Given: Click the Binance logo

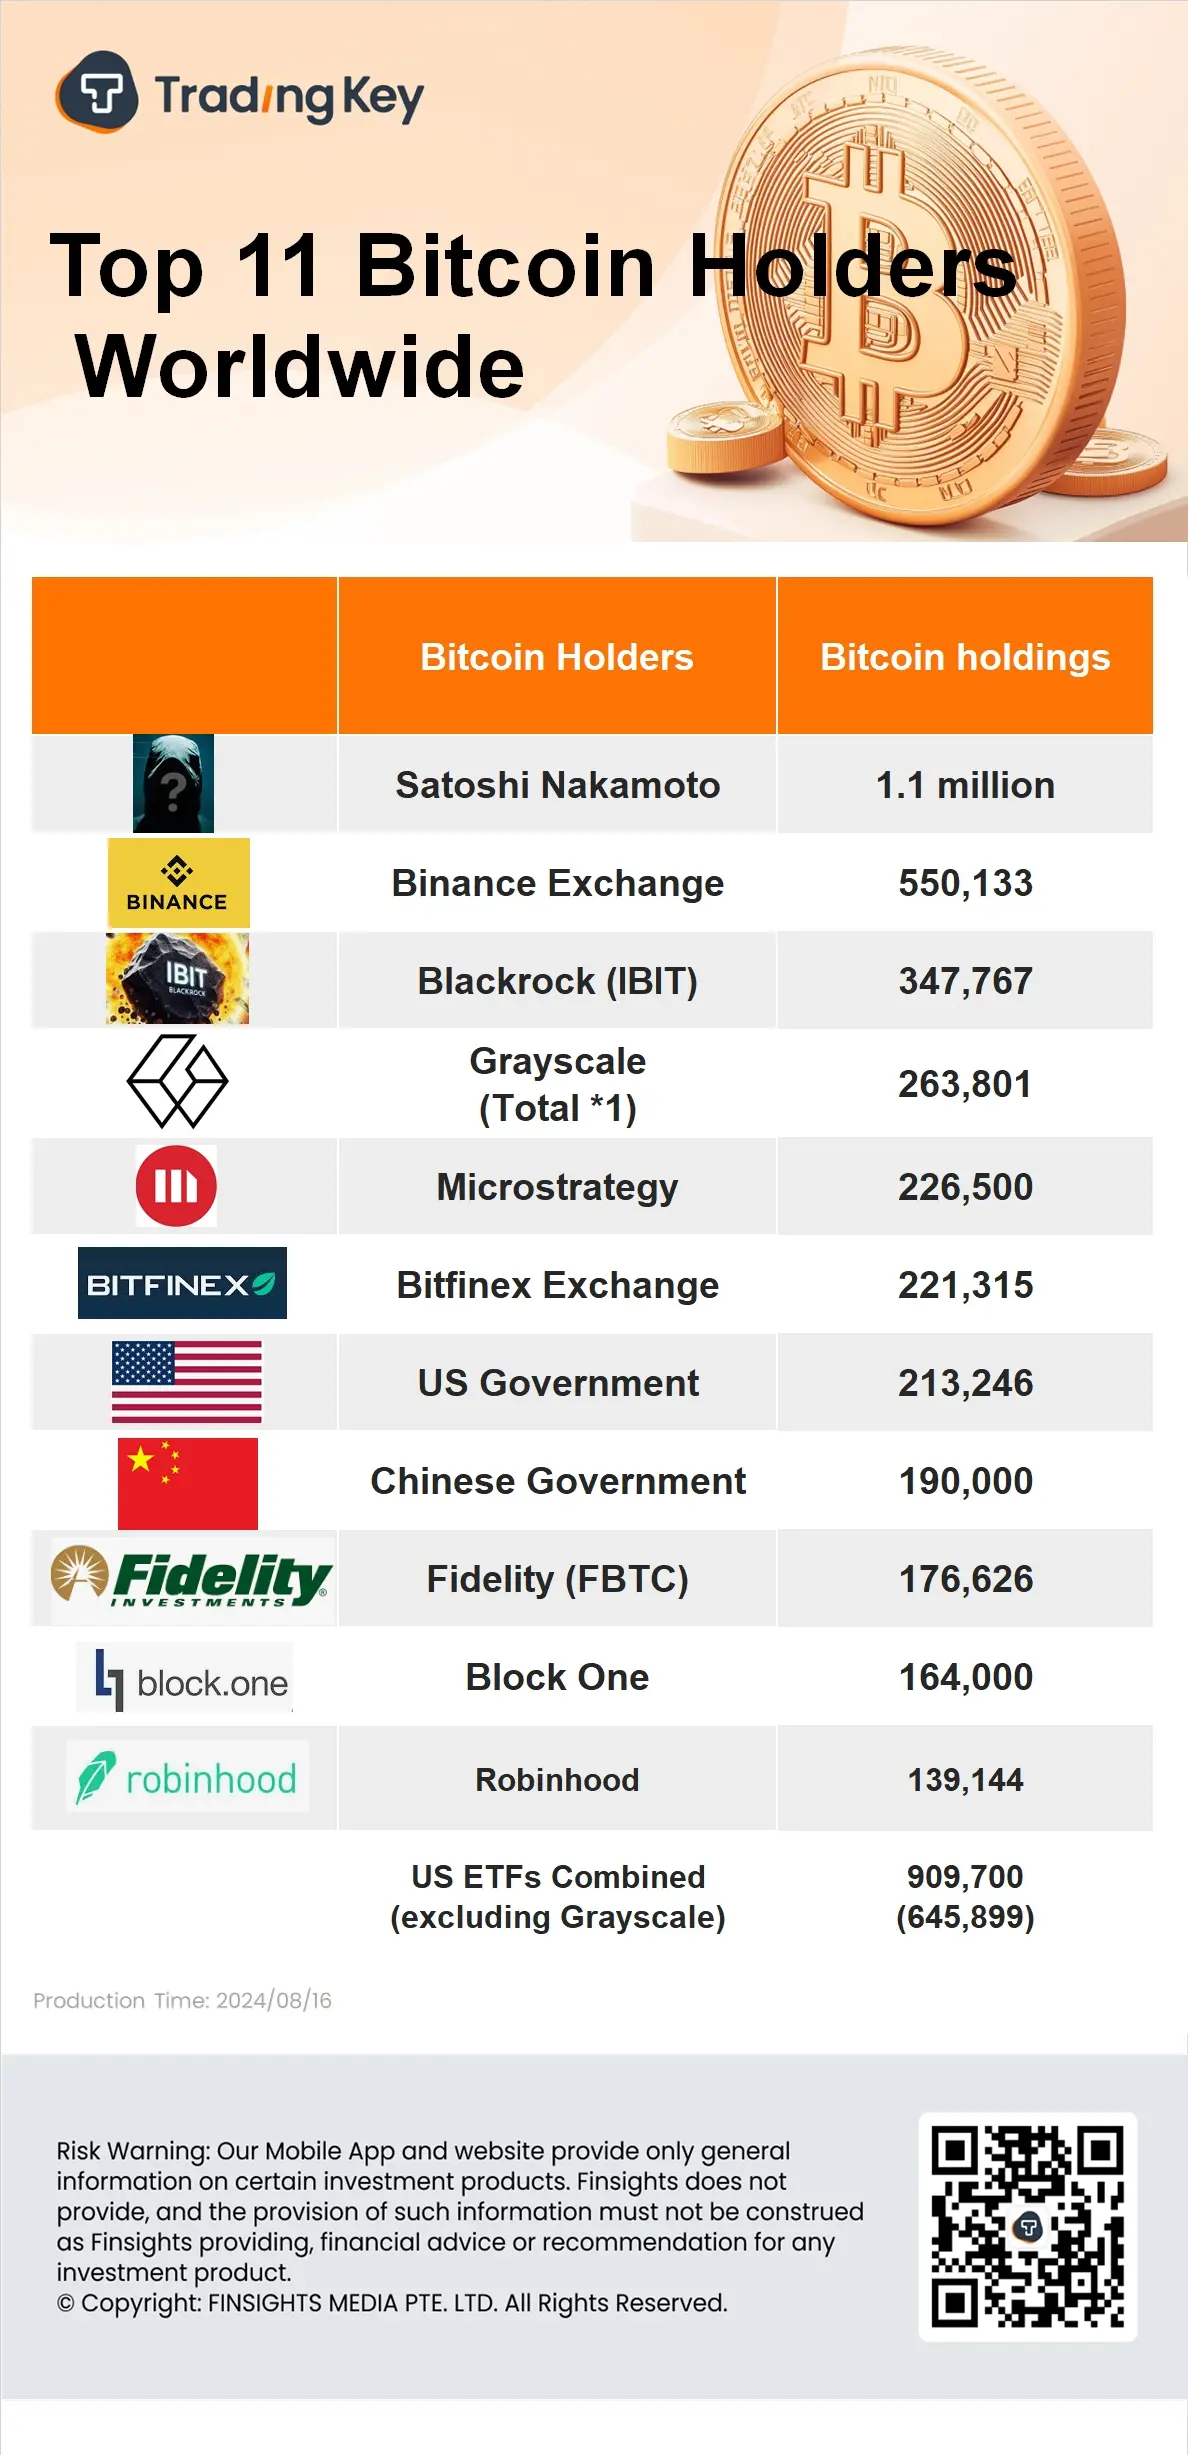Looking at the screenshot, I should point(178,883).
